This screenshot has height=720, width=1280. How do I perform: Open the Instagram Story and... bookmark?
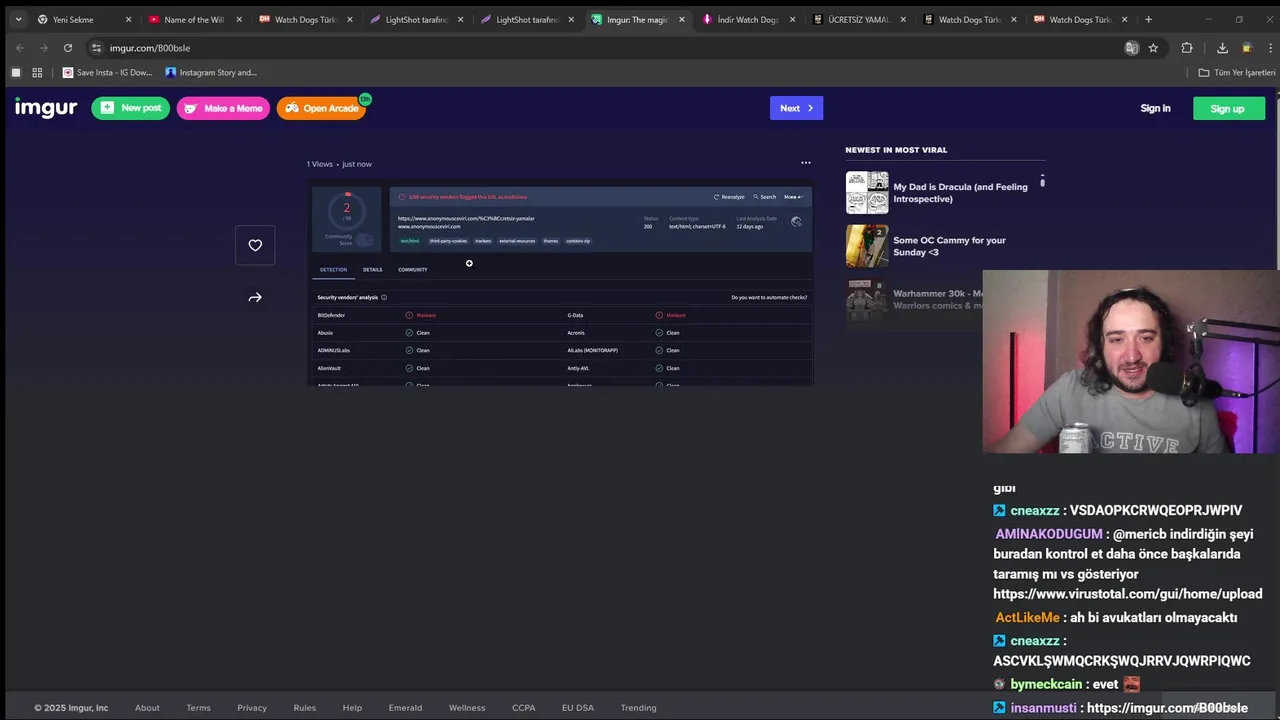[211, 72]
